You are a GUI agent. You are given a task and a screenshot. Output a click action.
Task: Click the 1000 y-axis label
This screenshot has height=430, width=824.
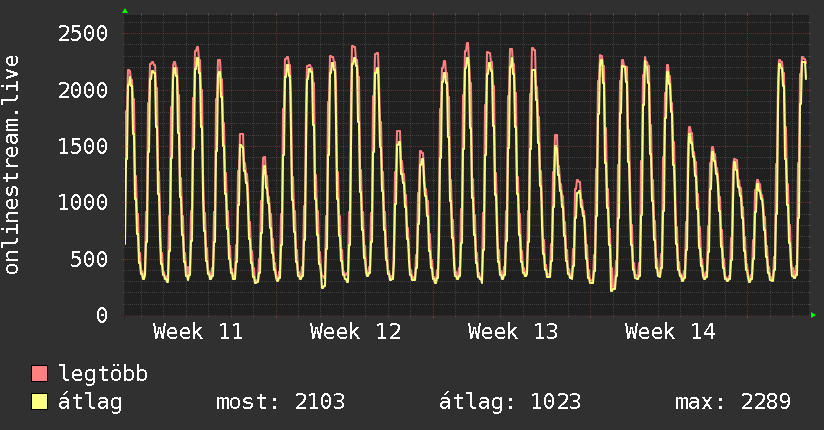click(83, 203)
